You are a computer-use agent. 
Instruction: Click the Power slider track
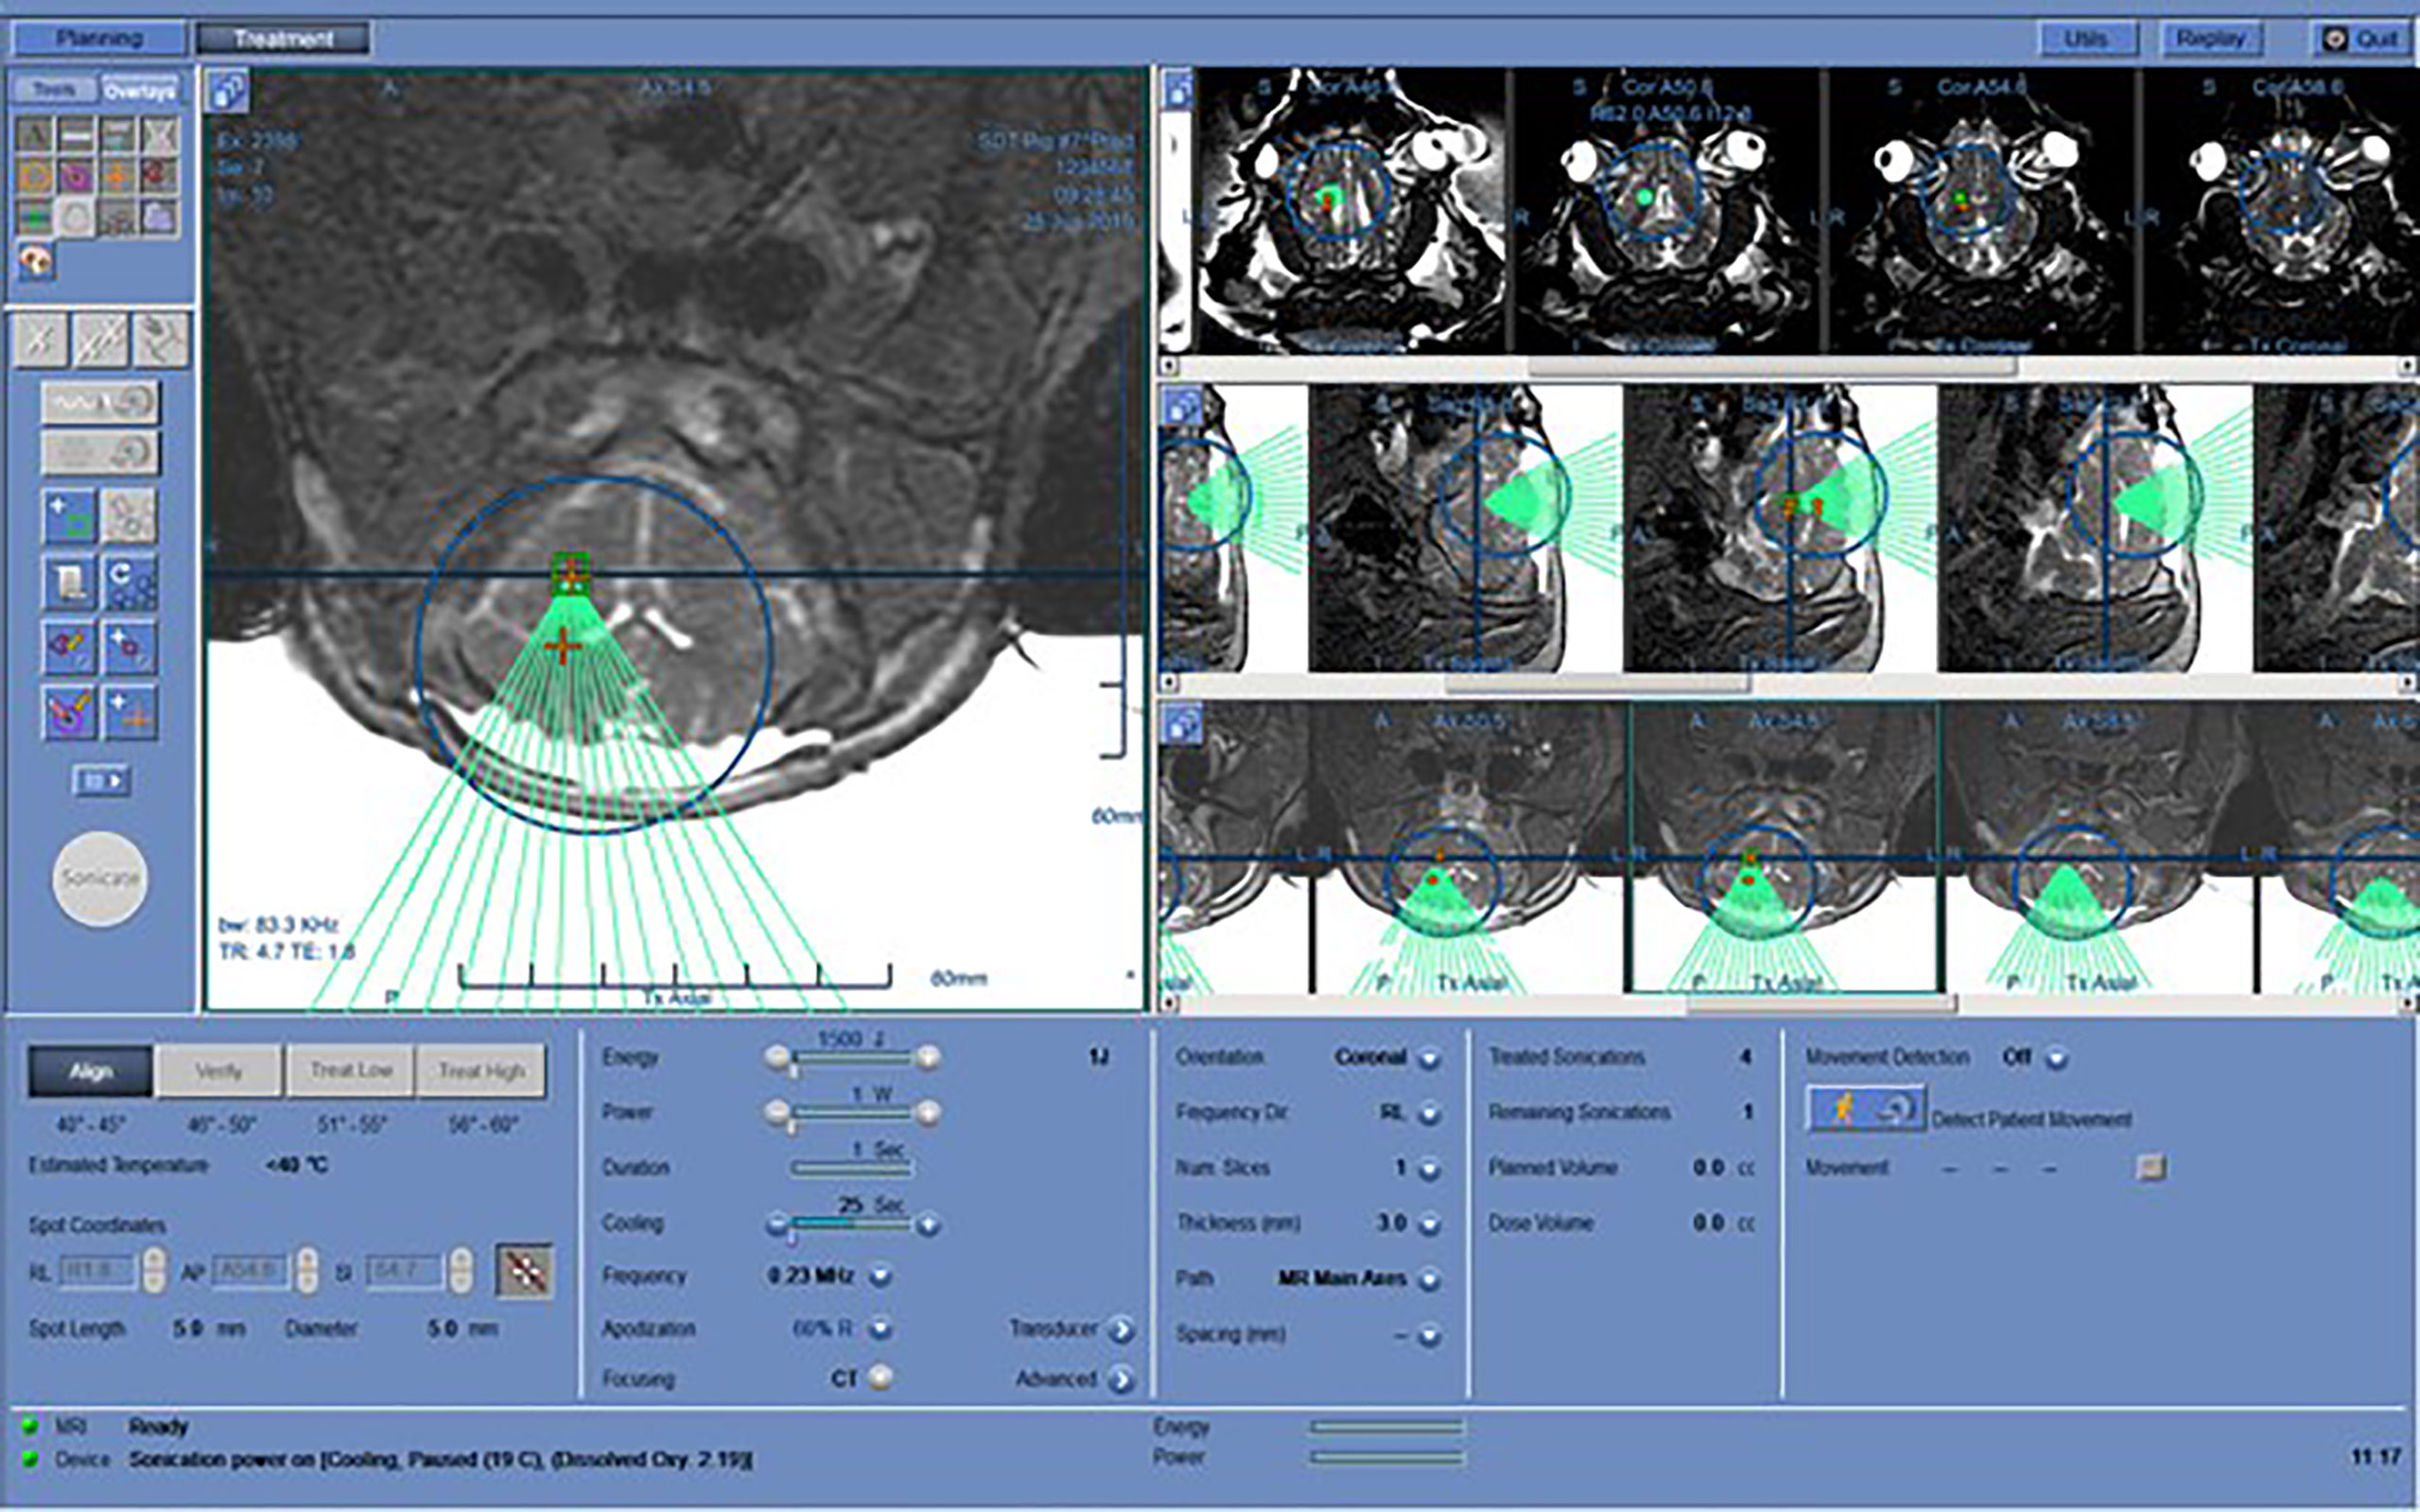[852, 1112]
